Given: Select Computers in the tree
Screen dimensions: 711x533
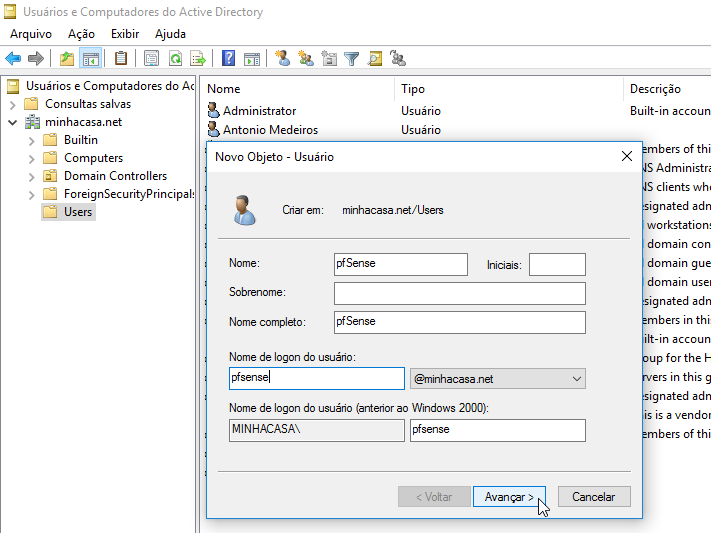Looking at the screenshot, I should (93, 158).
